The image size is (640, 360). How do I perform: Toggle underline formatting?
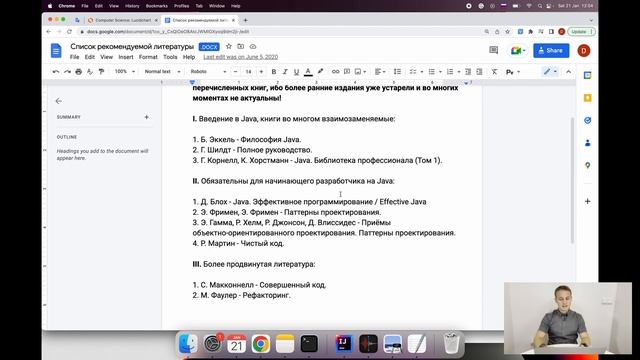(296, 72)
